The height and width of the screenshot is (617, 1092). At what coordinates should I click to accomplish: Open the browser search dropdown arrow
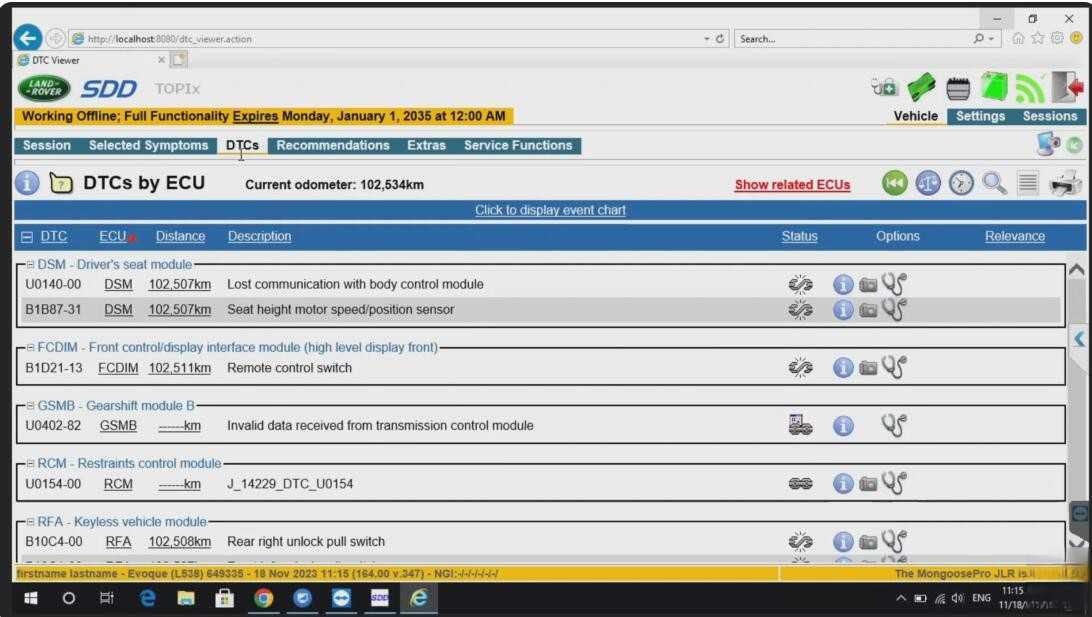click(991, 39)
